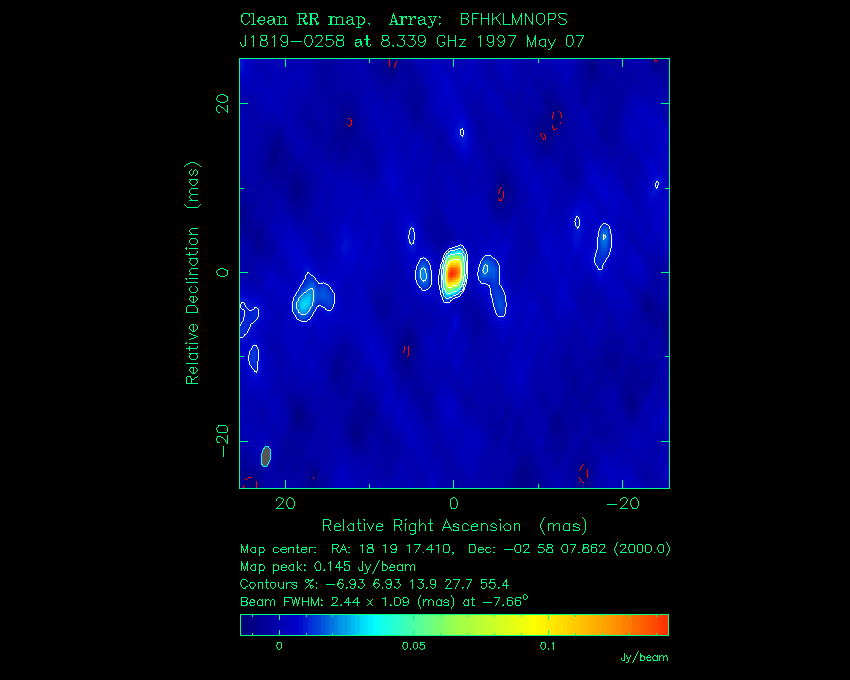Click the small white contour at the map top center

[462, 132]
